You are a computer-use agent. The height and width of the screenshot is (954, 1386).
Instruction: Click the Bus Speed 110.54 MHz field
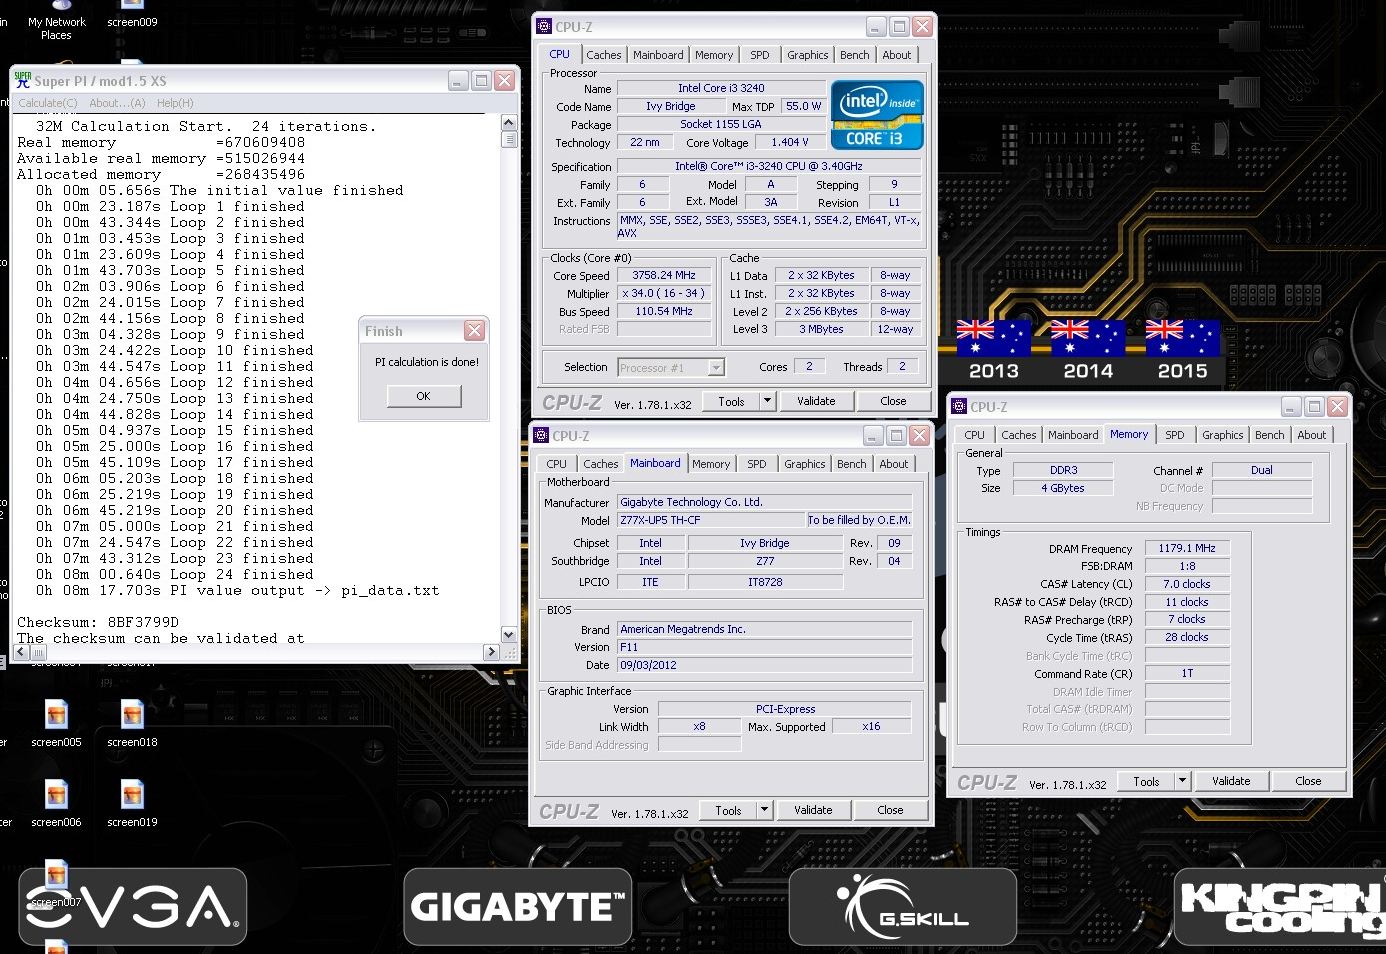coord(664,312)
